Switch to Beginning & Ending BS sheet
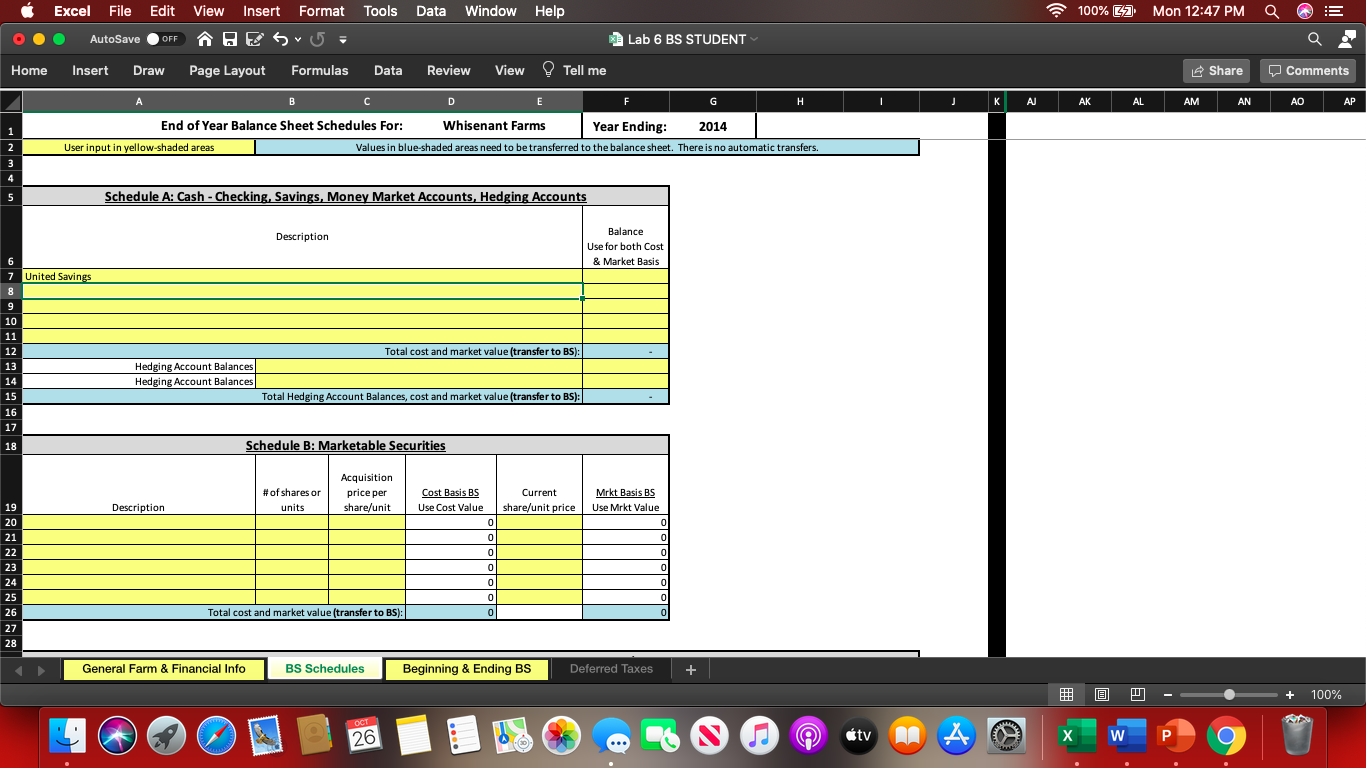This screenshot has height=768, width=1366. tap(467, 669)
